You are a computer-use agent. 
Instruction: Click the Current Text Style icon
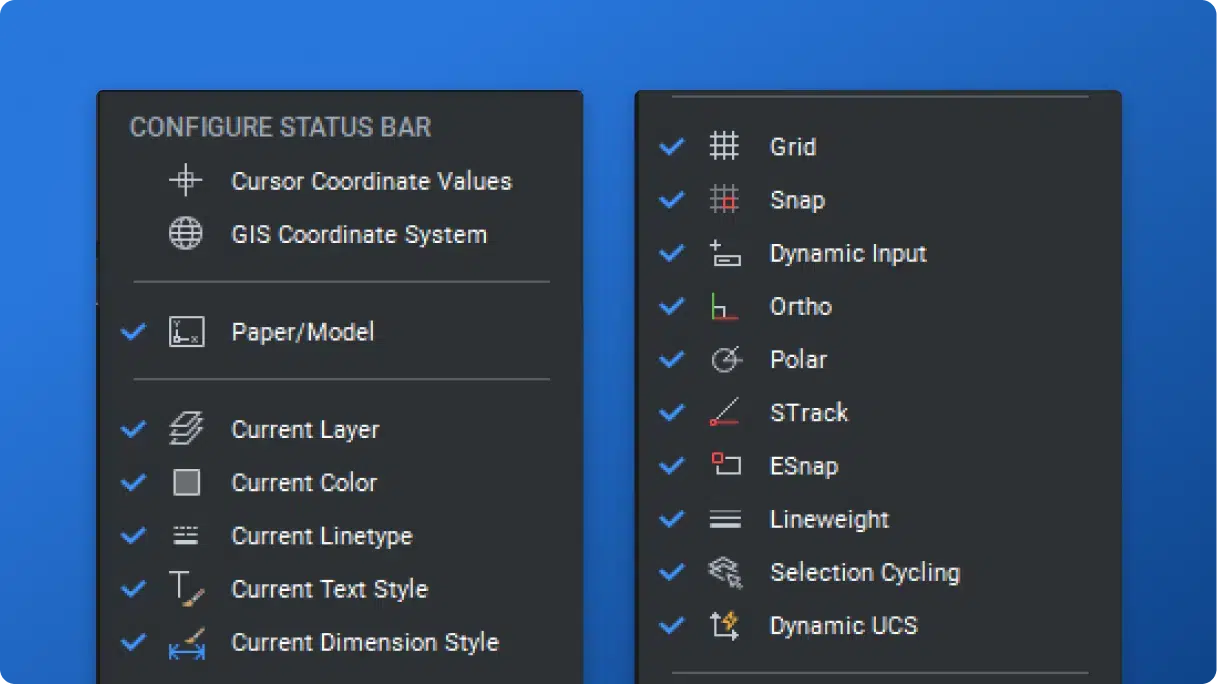[186, 588]
